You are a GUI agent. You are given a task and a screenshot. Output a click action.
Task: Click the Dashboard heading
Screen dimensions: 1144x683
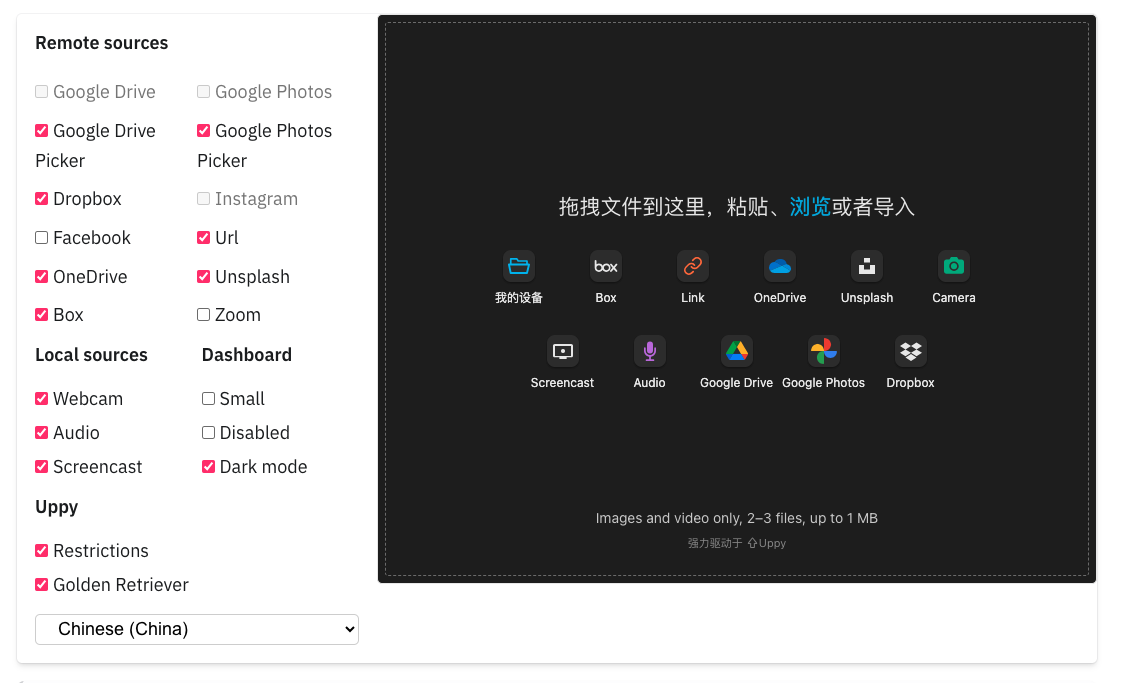(247, 355)
